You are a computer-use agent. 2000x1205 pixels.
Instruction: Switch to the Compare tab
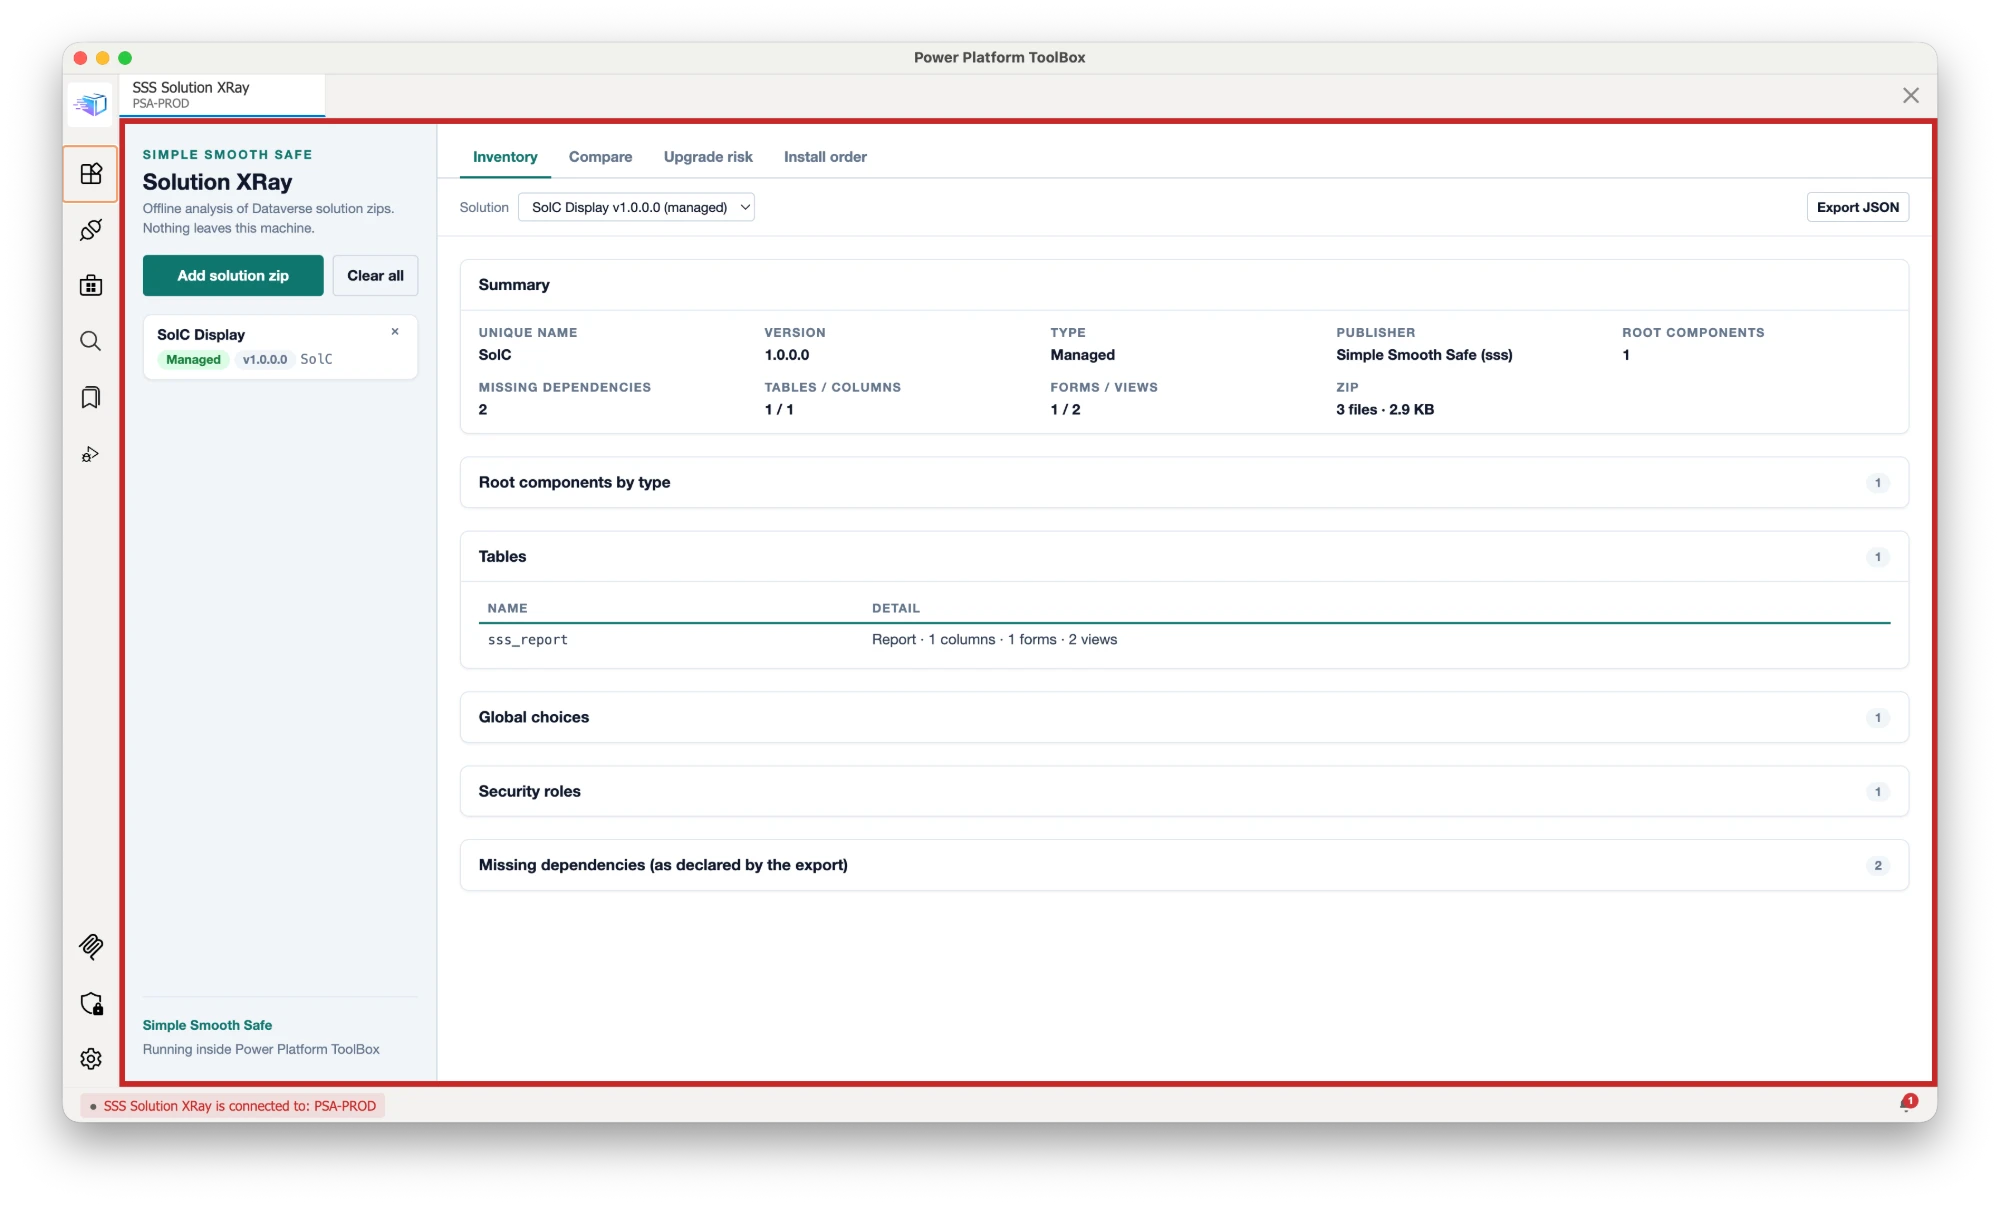600,157
